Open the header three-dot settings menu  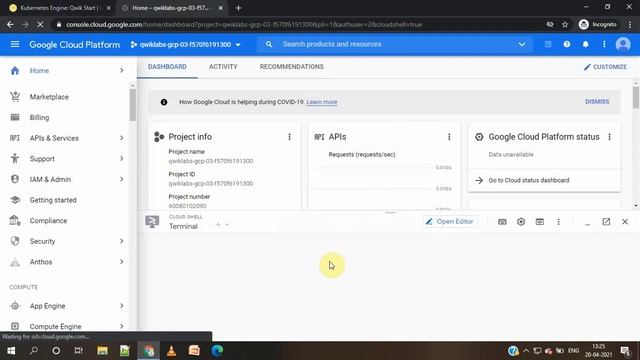[604, 44]
